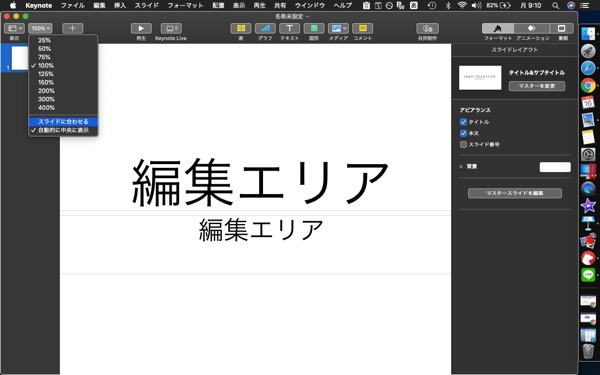
Task: Click the smaller 編集エリア subtitle text
Action: point(261,229)
